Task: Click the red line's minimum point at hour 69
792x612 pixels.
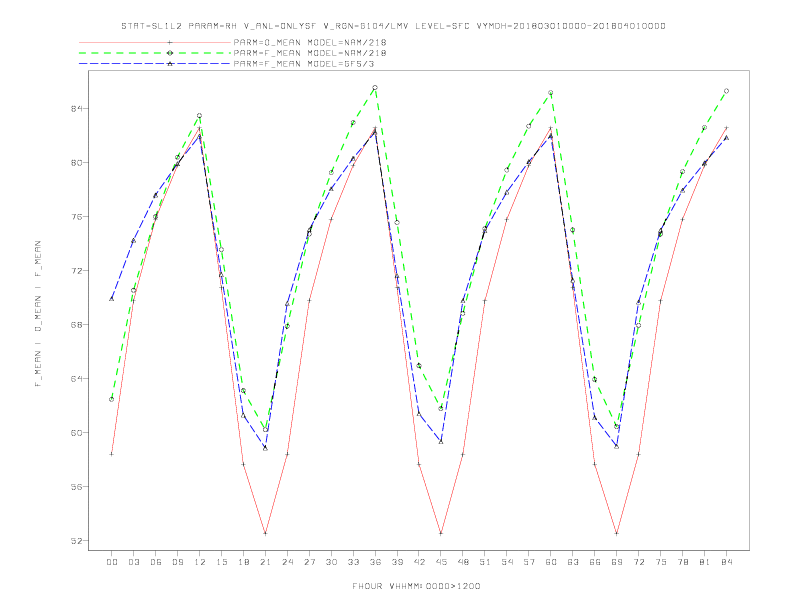Action: coord(617,533)
